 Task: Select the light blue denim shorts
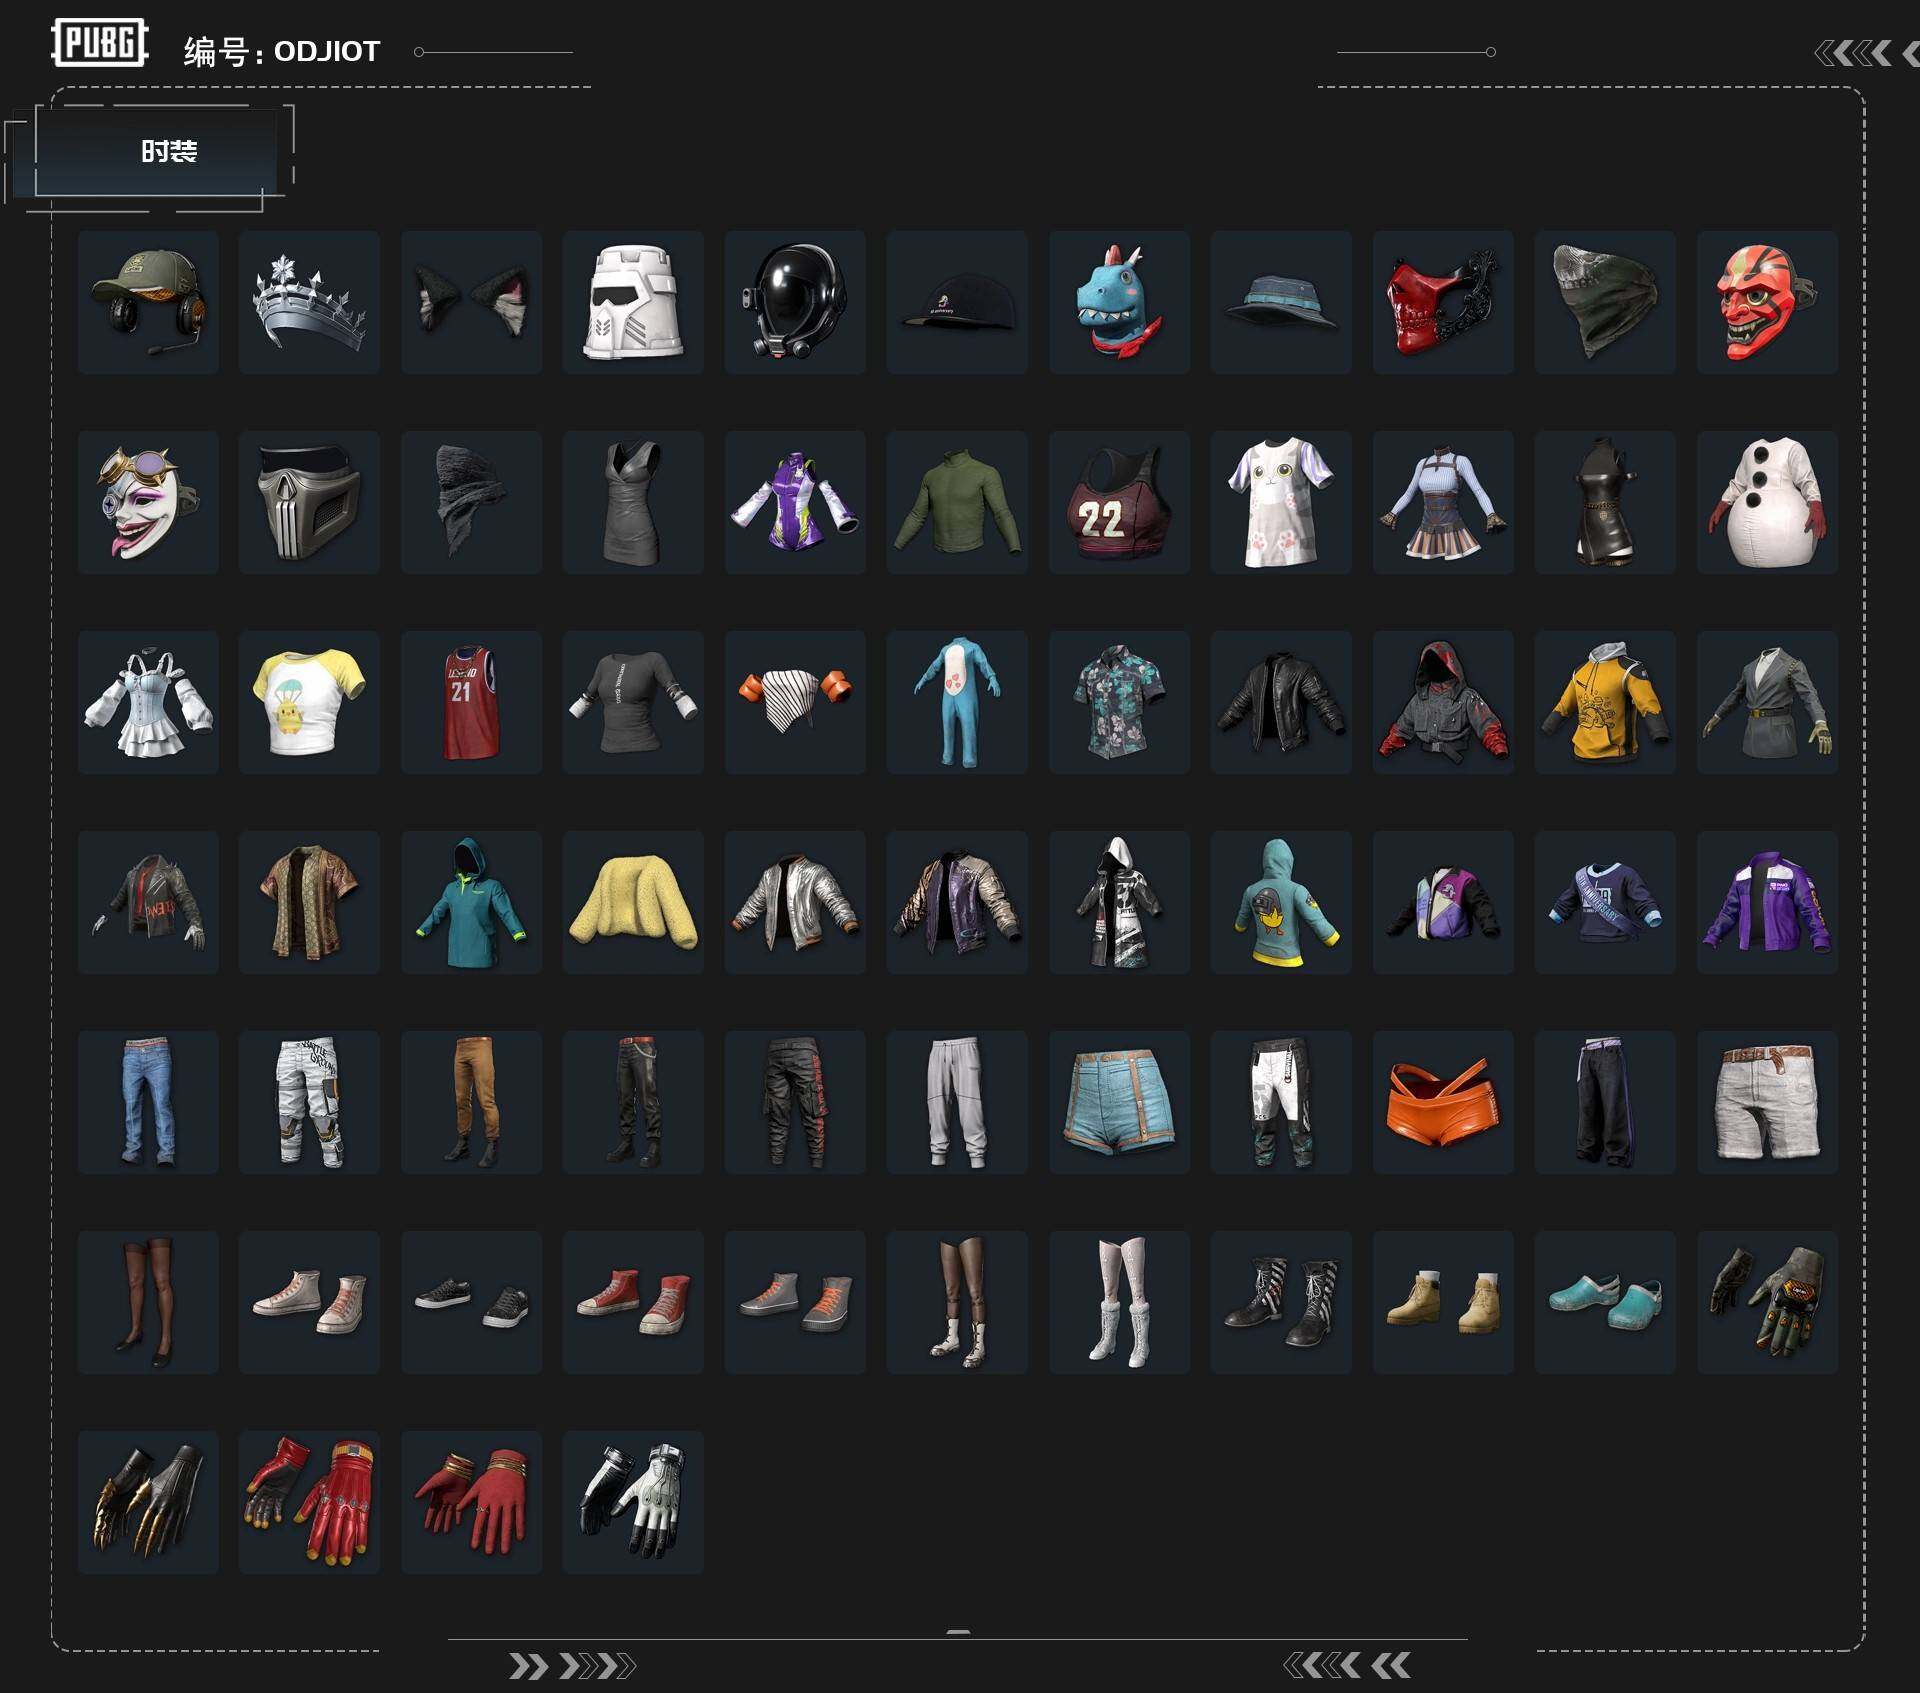[x=1119, y=1103]
